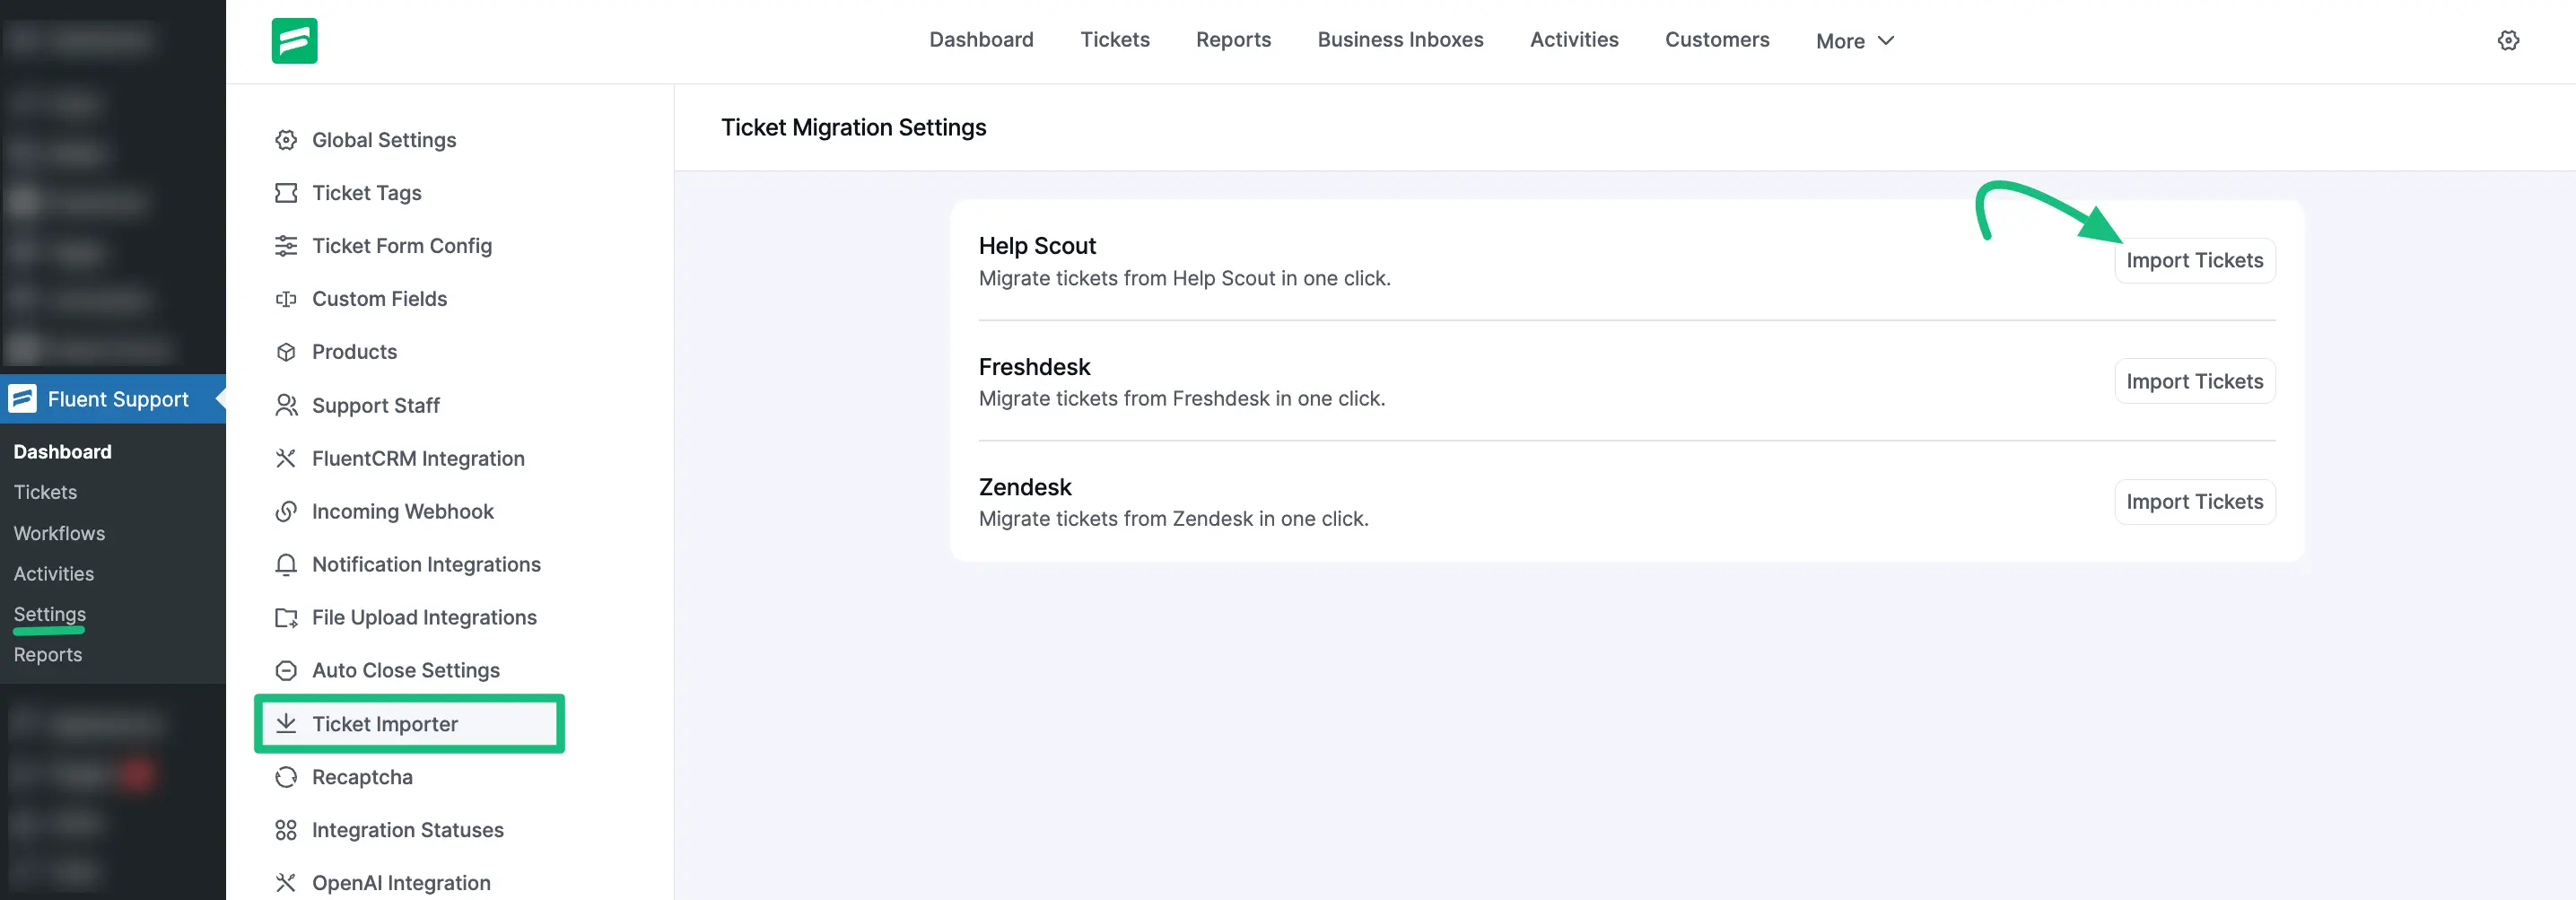Click the wrench icon beside OpenAI Integration
The width and height of the screenshot is (2576, 900).
287,882
